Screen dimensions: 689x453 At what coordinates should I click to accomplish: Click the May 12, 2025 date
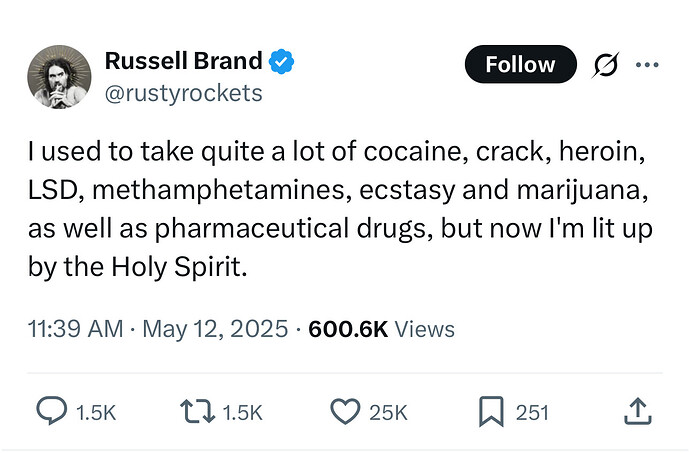pyautogui.click(x=215, y=329)
